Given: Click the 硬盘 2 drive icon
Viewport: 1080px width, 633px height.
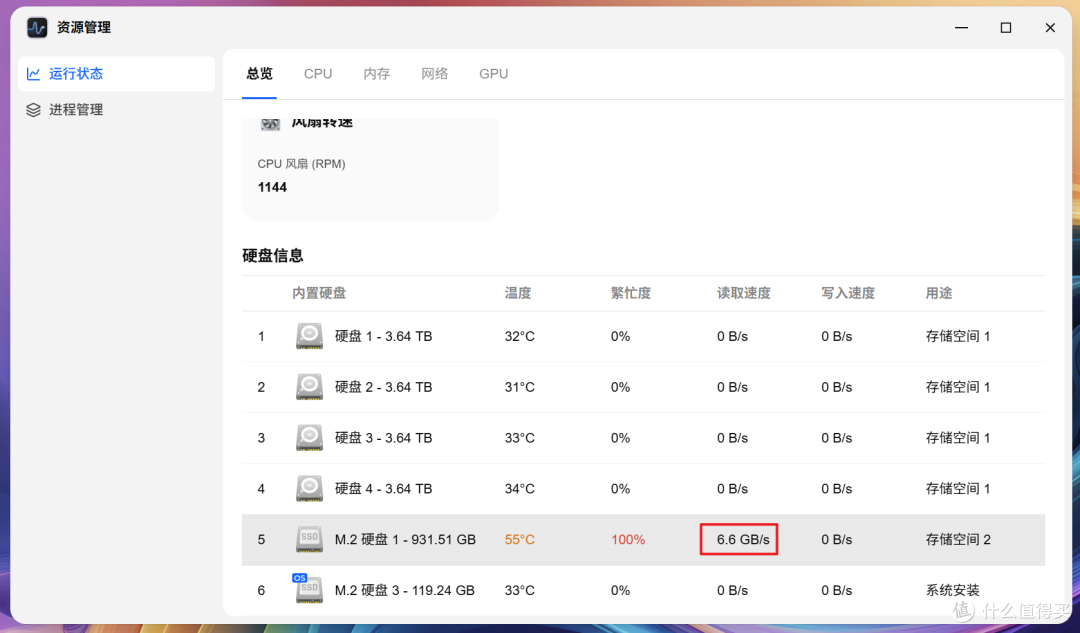Looking at the screenshot, I should coord(309,387).
